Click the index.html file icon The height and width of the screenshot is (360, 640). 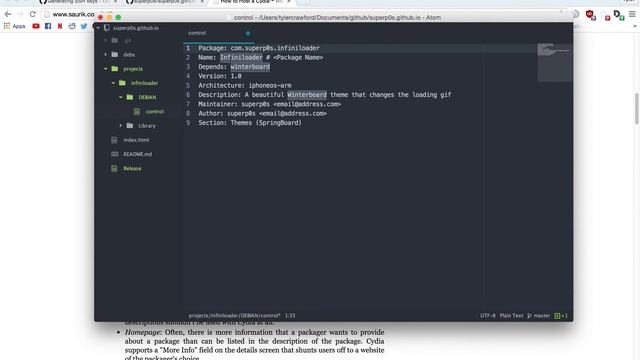point(114,140)
